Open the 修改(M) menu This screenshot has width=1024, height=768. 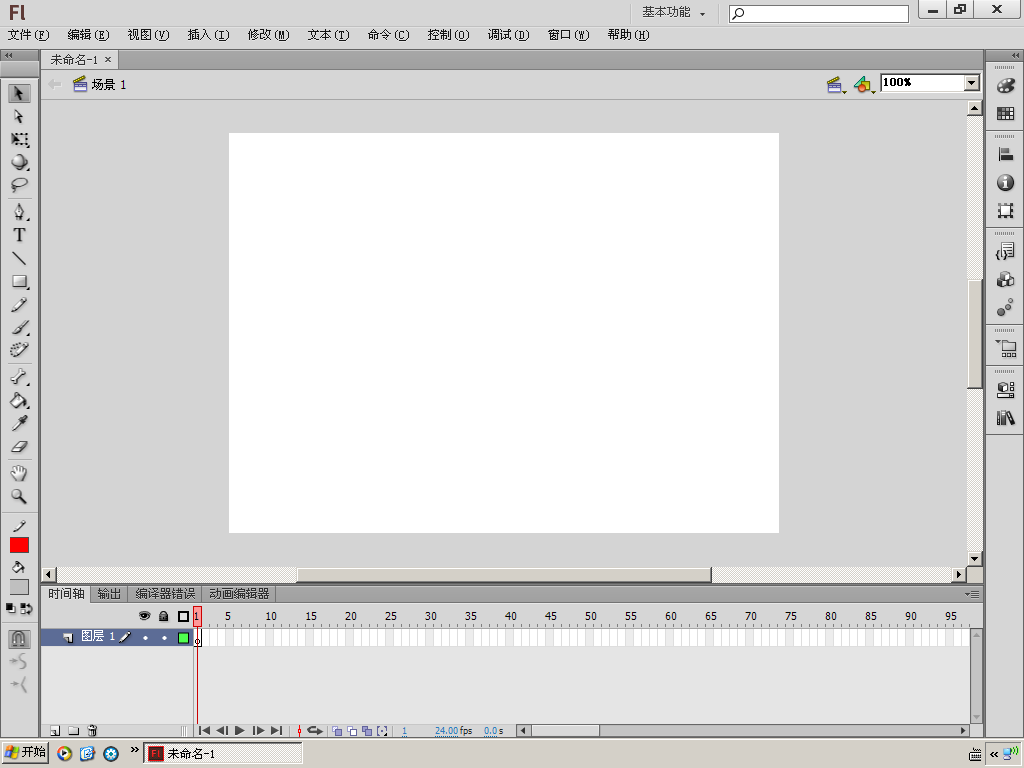[268, 35]
